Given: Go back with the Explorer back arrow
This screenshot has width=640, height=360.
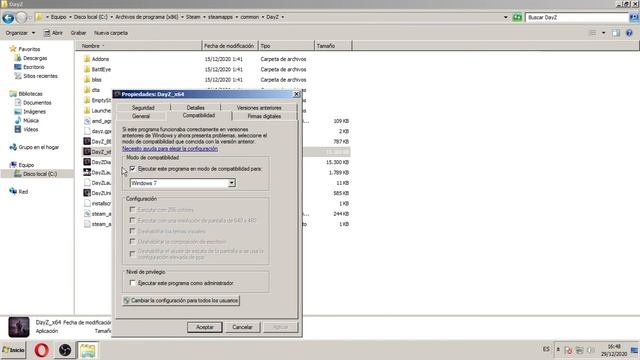Looking at the screenshot, I should click(8, 18).
